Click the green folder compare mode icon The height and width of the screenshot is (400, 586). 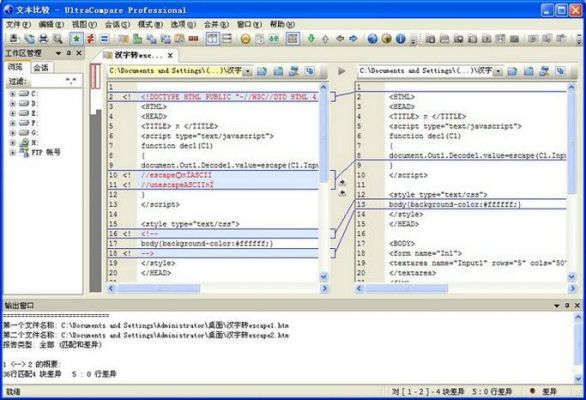(x=138, y=39)
